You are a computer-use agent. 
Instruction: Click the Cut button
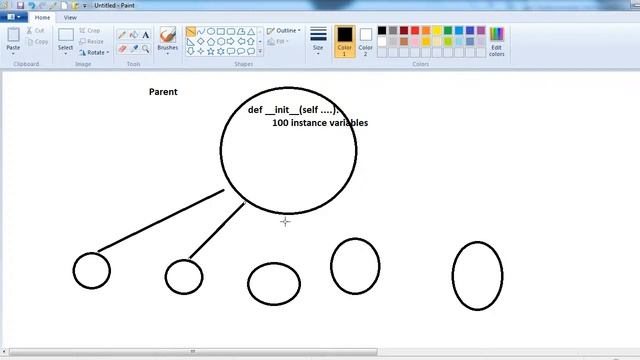click(x=36, y=31)
